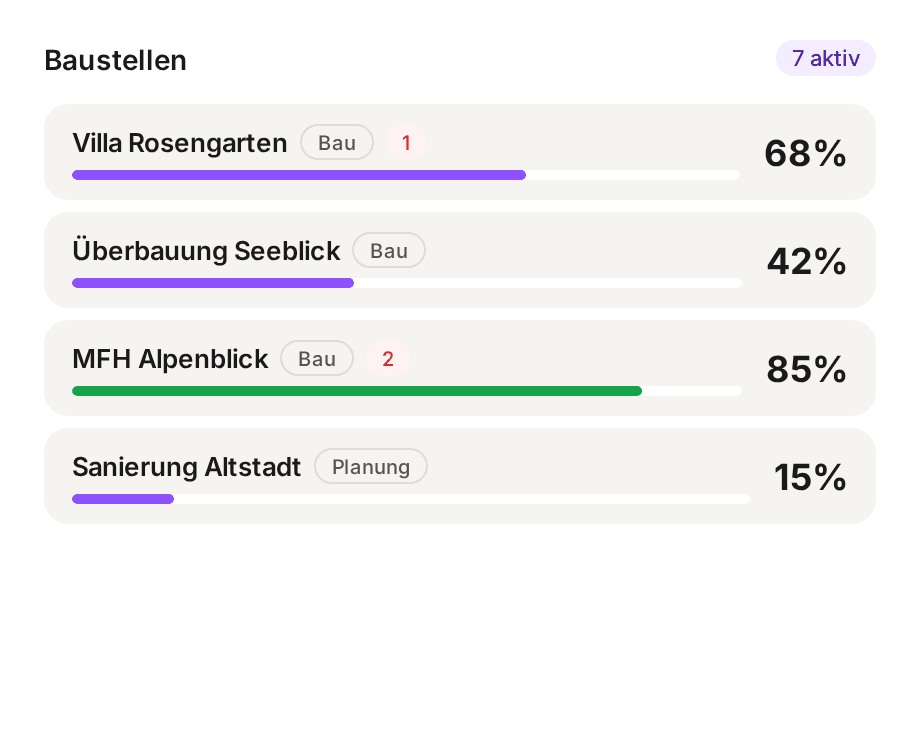Open the Villa Rosengarten project title
The width and height of the screenshot is (920, 740).
pos(180,143)
